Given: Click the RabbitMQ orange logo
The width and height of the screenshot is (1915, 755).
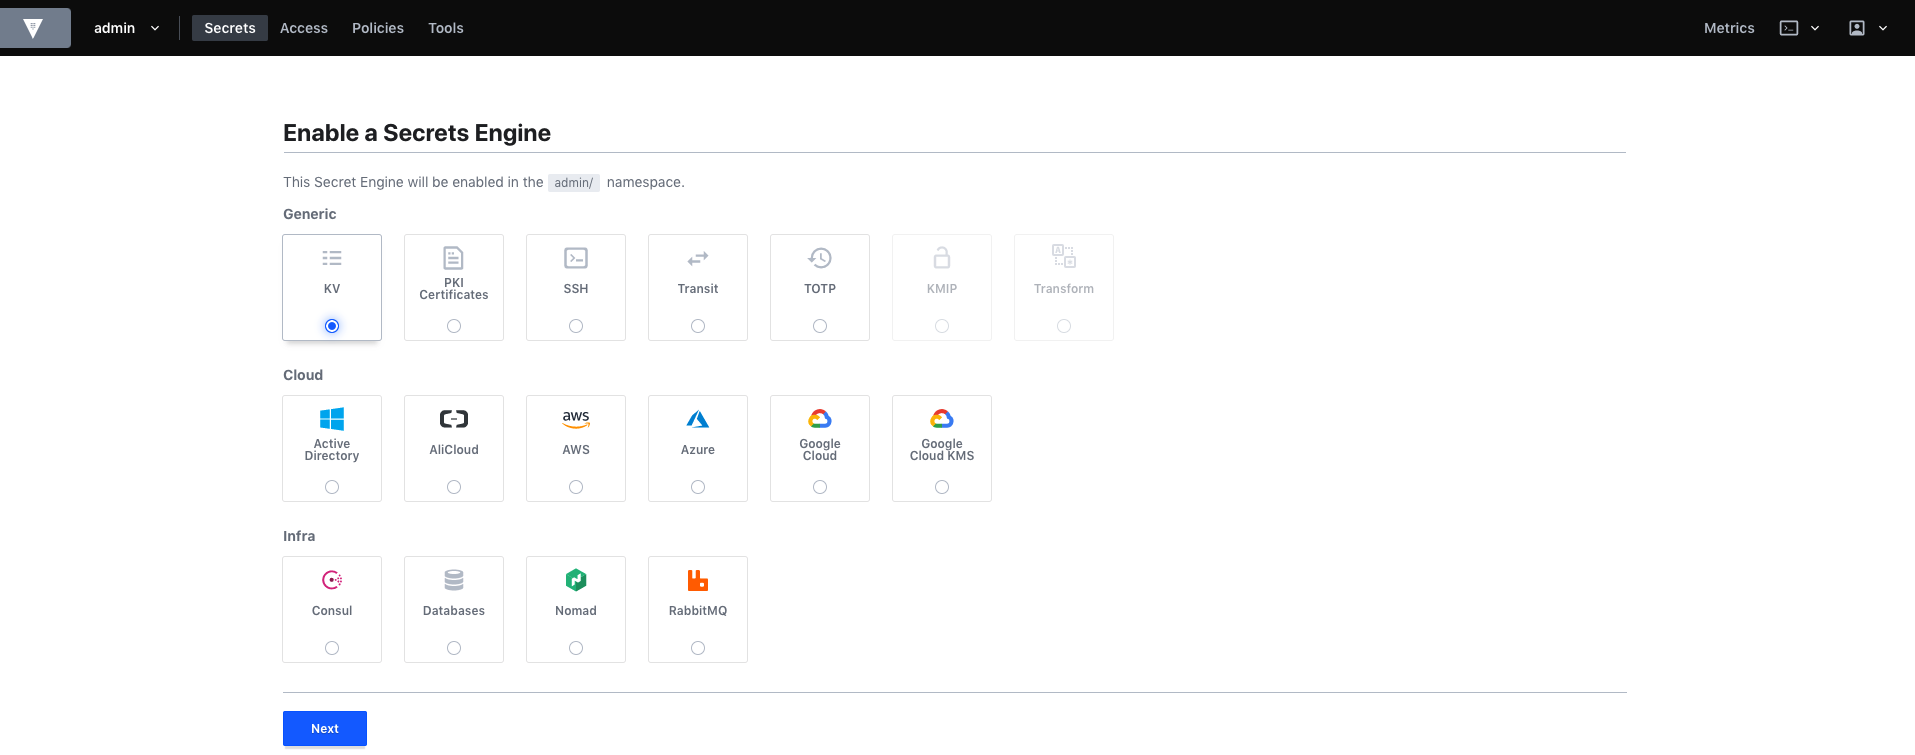Looking at the screenshot, I should [698, 580].
